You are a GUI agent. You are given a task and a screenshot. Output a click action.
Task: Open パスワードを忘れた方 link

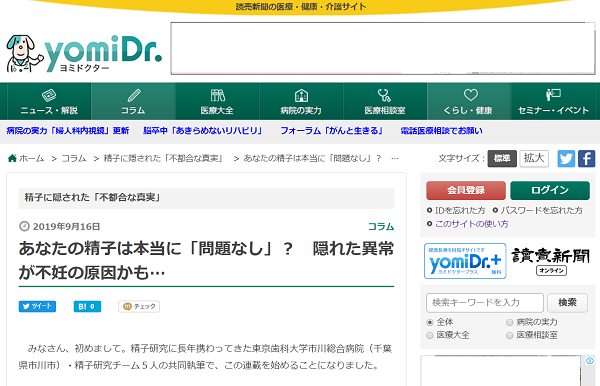[541, 210]
